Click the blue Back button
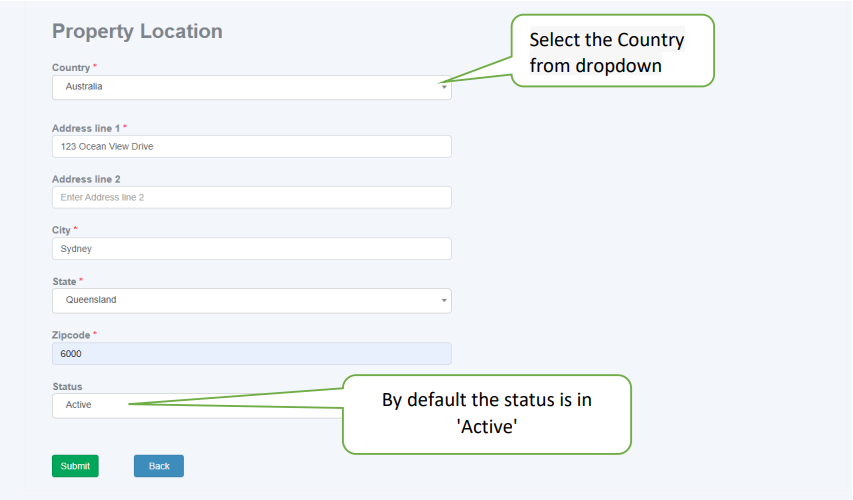This screenshot has width=853, height=500. (x=159, y=466)
